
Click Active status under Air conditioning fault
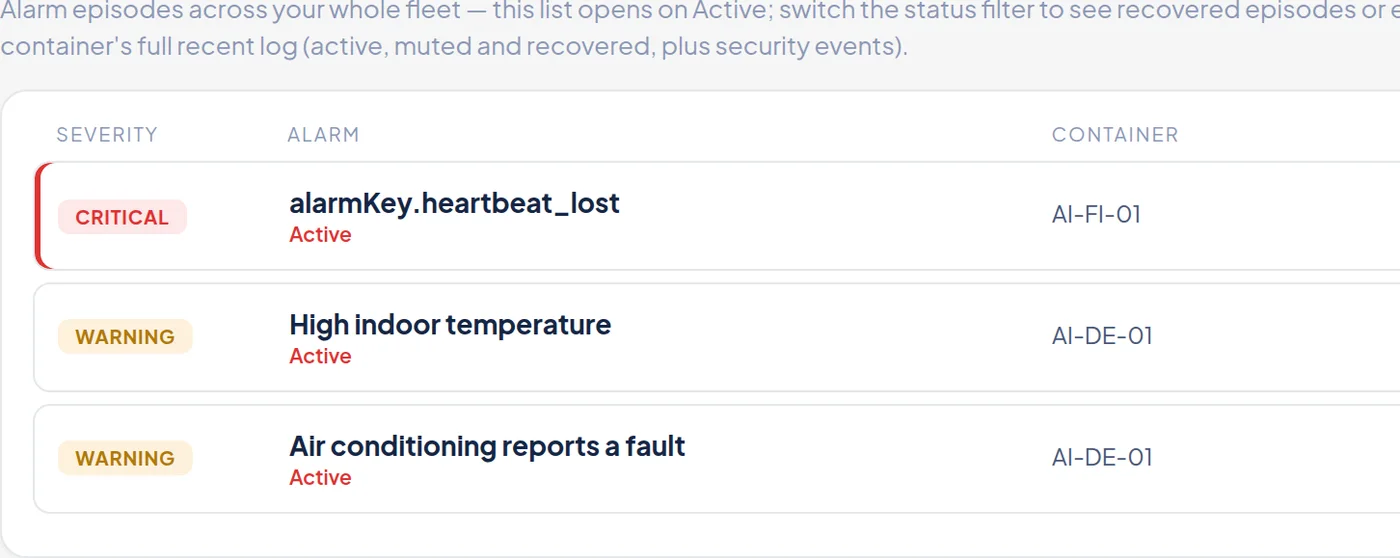point(320,477)
